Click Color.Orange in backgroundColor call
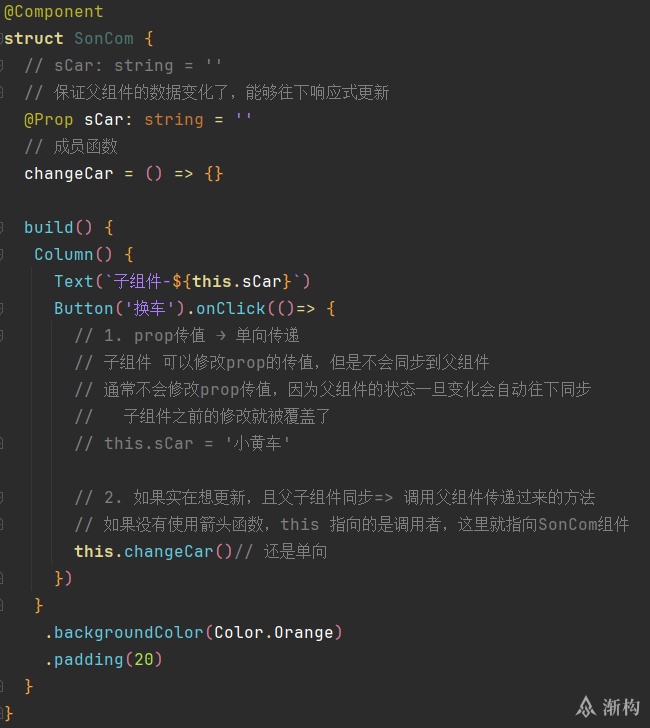The image size is (650, 728). coord(274,632)
